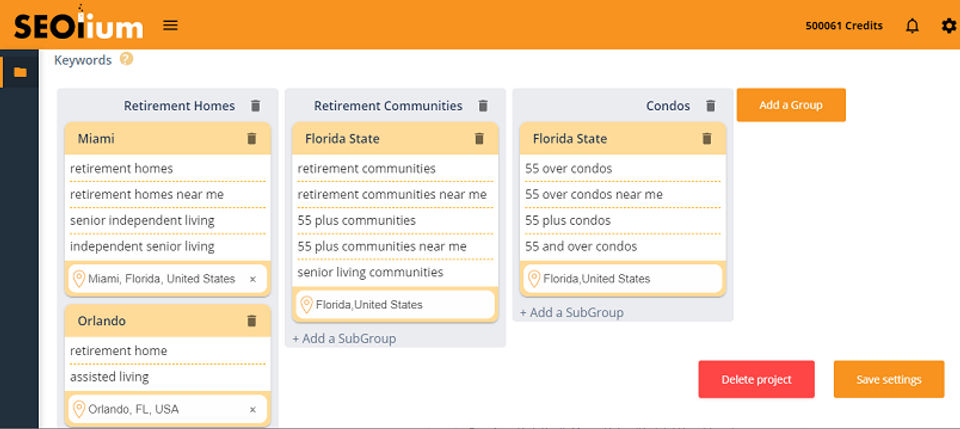960x429 pixels.
Task: Delete the Orlando subgroup
Action: [x=252, y=321]
